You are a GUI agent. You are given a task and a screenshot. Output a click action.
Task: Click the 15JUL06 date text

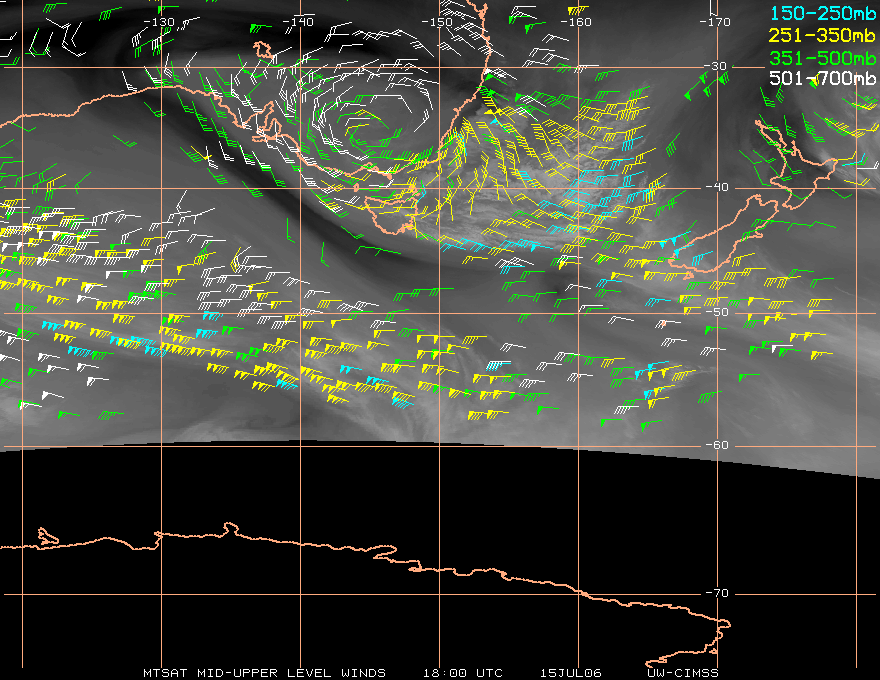coord(570,673)
